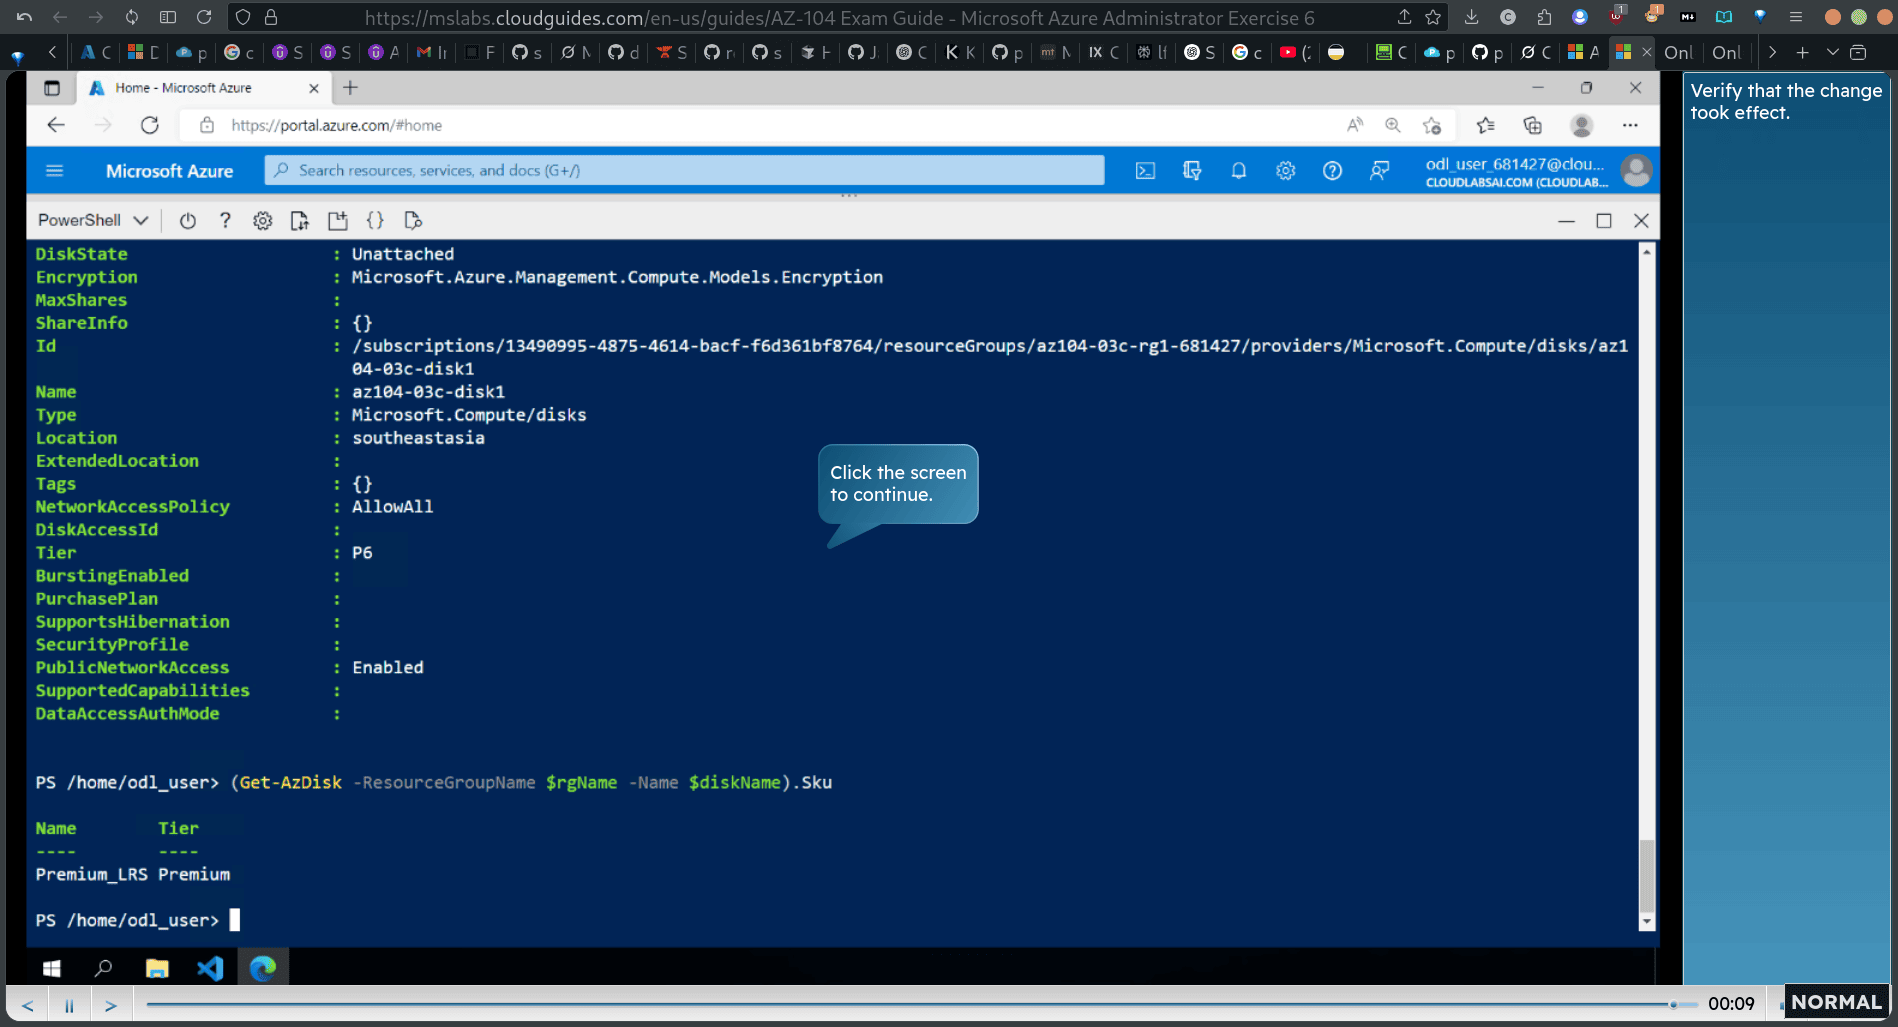Open Windows Start button in simulated taskbar
Image resolution: width=1898 pixels, height=1027 pixels.
tap(52, 968)
